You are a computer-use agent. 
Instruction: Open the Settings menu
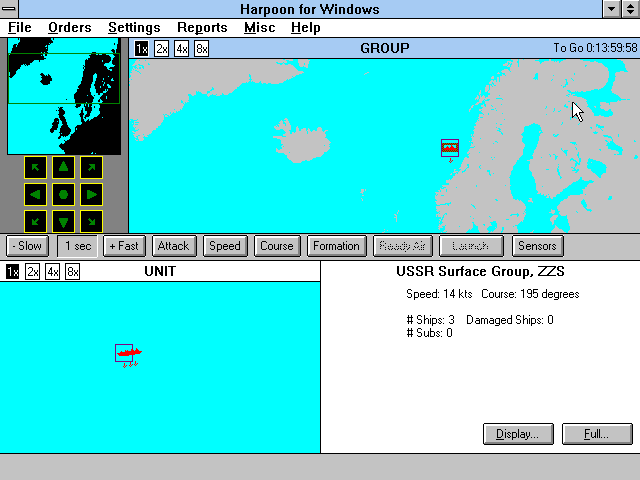pyautogui.click(x=134, y=28)
